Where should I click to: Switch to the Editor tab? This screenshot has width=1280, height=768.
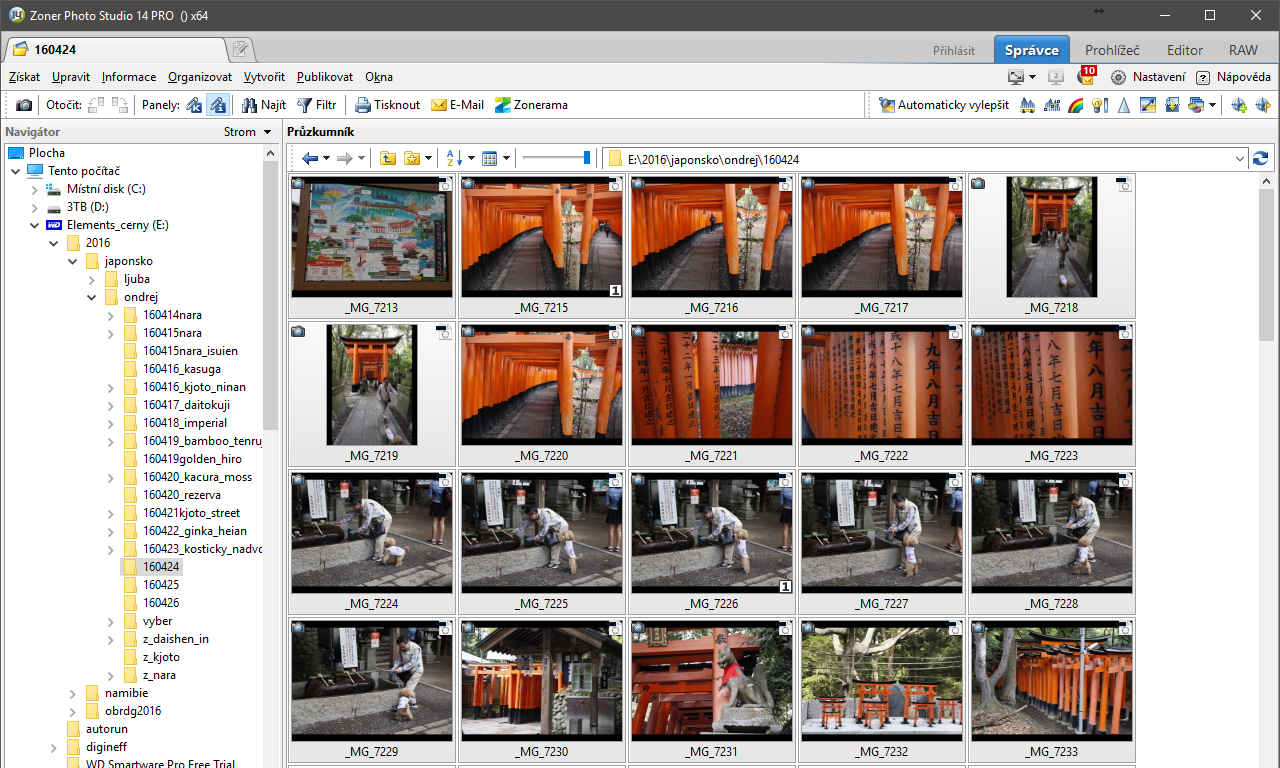1185,50
